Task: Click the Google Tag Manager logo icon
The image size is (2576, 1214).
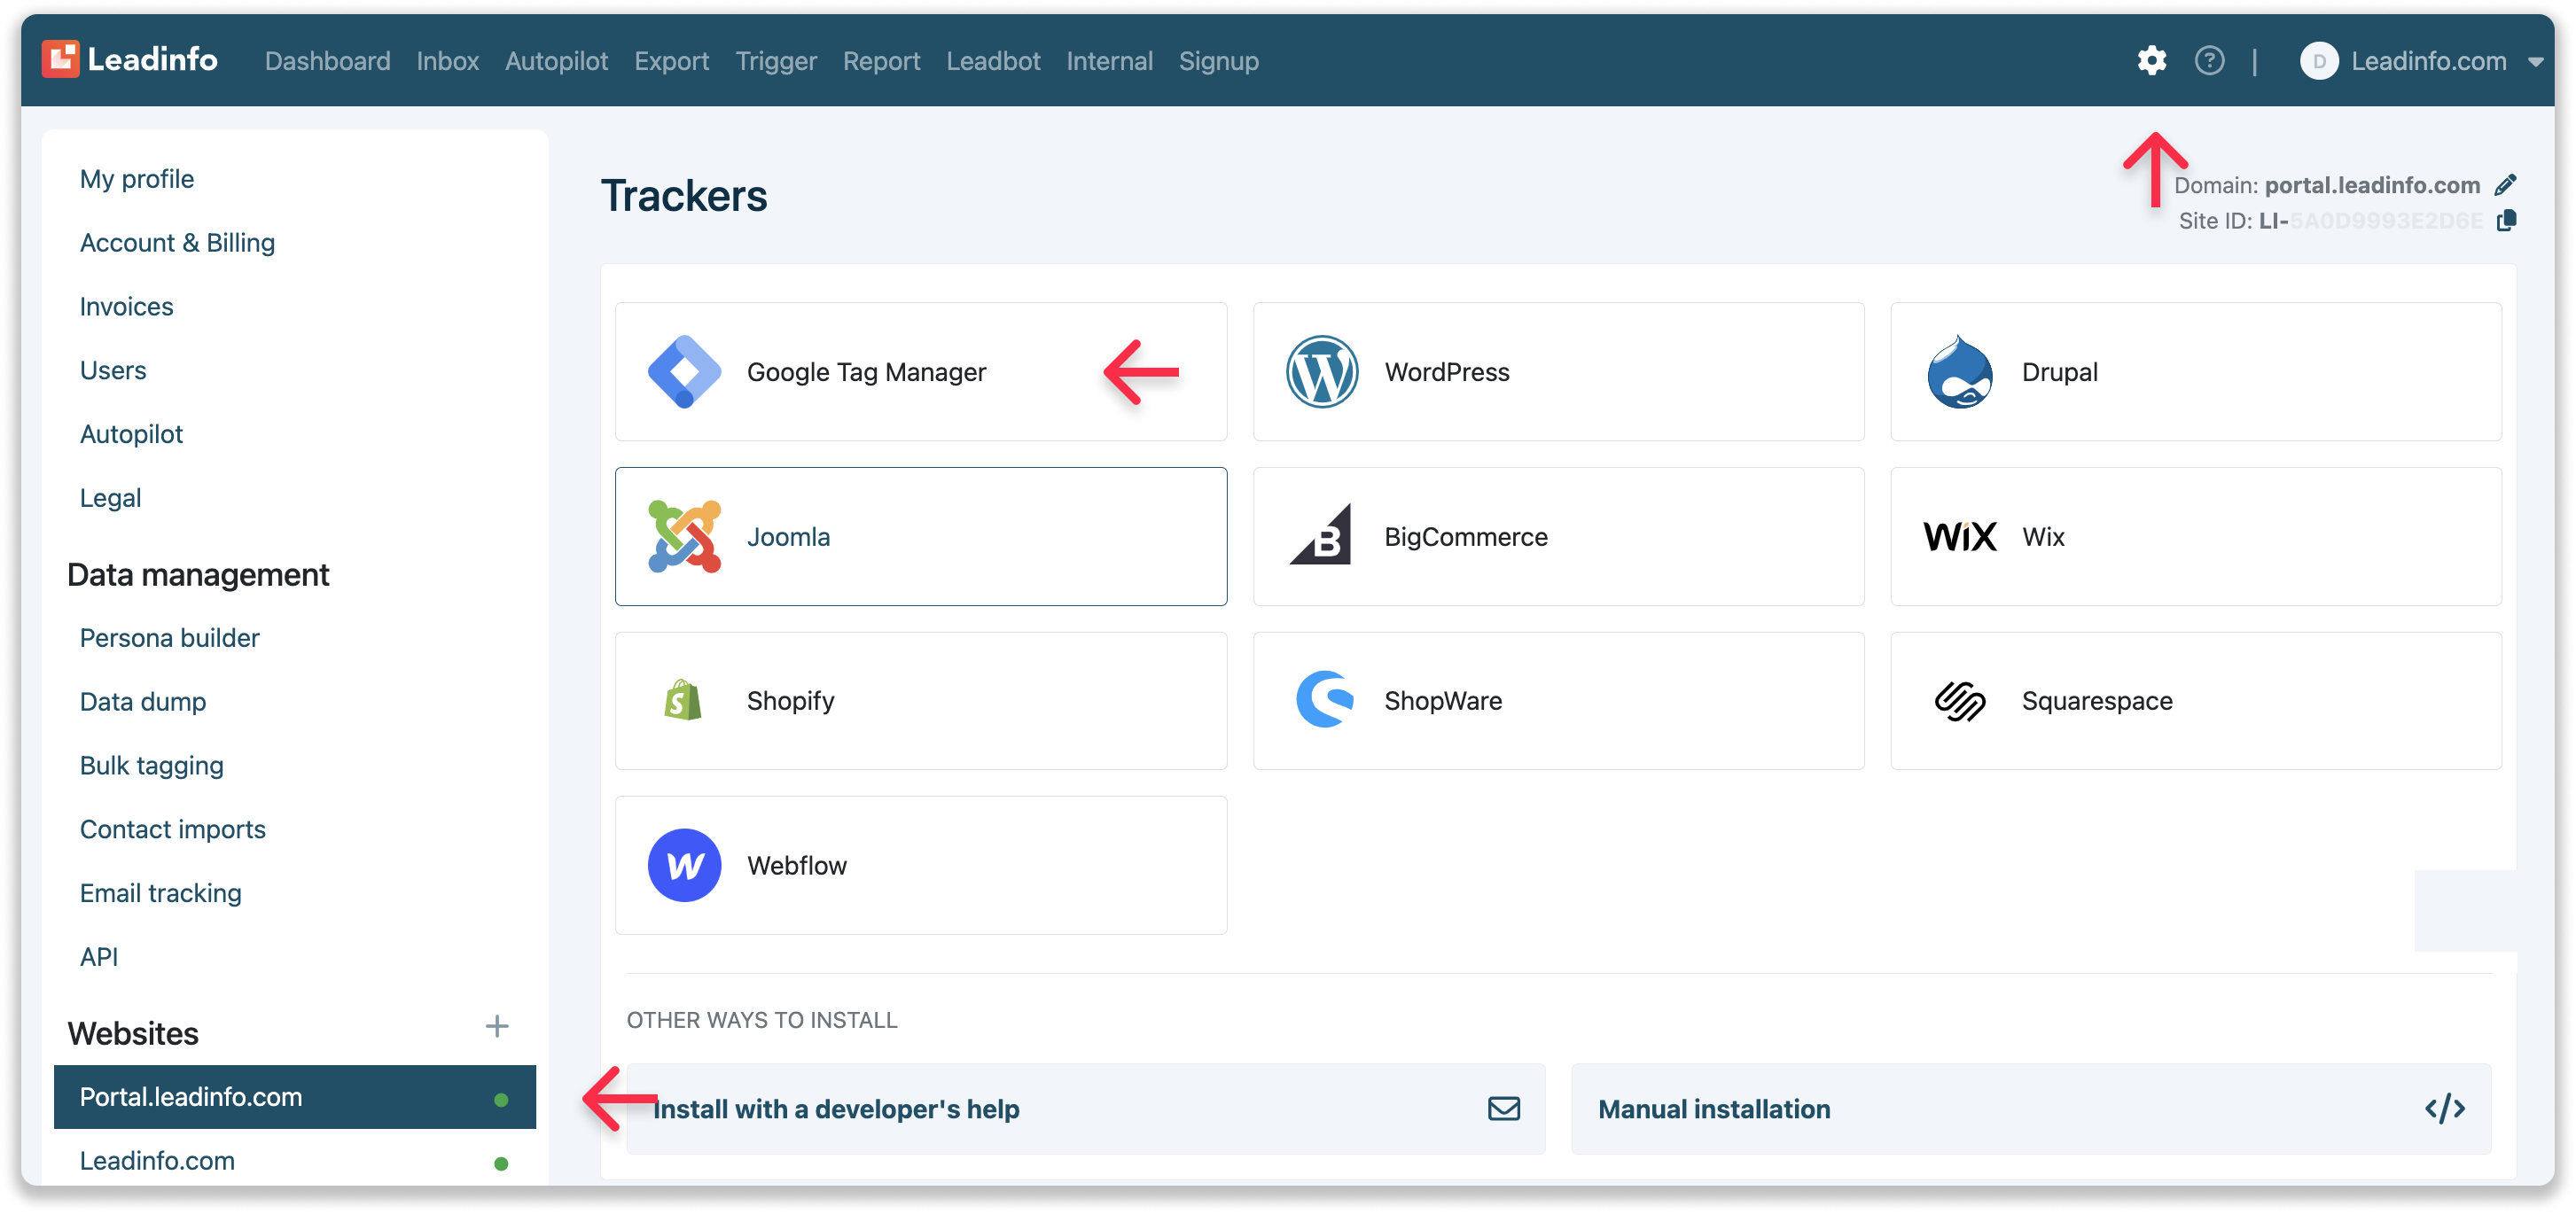Action: click(684, 372)
